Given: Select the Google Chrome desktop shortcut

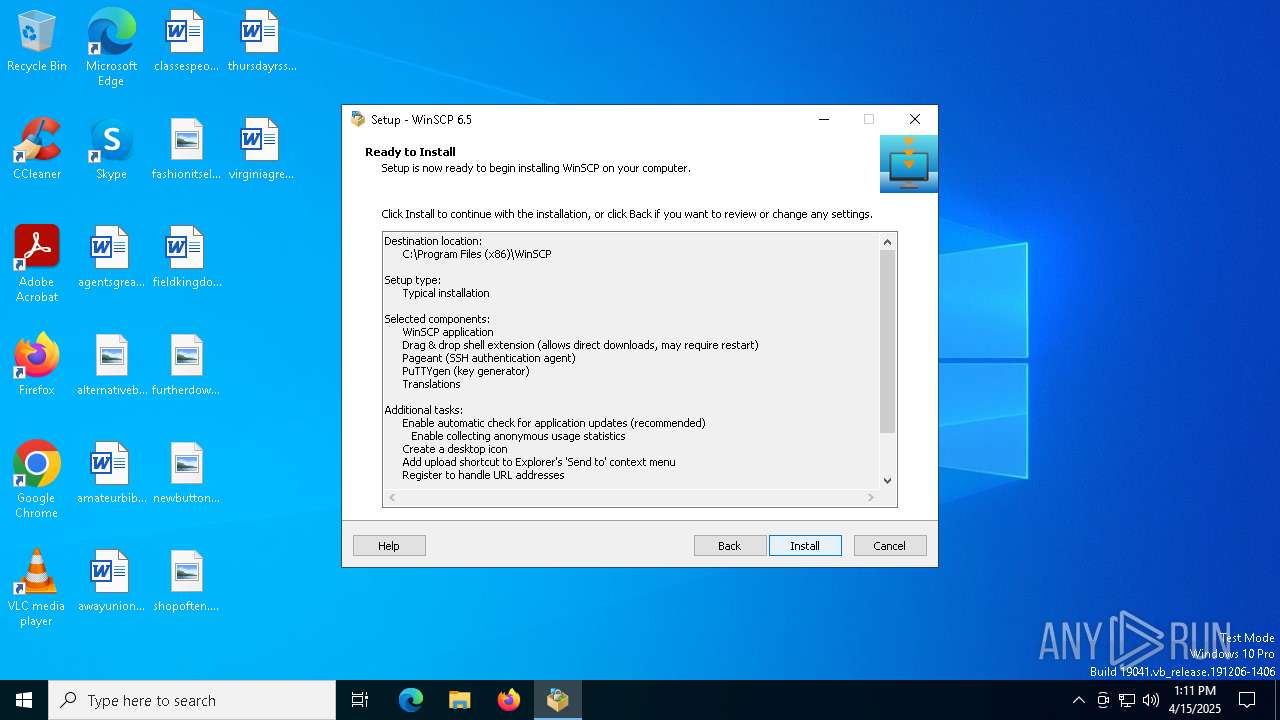Looking at the screenshot, I should [x=37, y=480].
